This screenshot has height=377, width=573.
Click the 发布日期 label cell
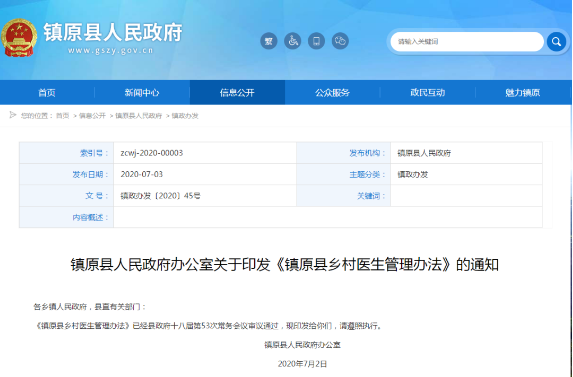click(x=67, y=174)
